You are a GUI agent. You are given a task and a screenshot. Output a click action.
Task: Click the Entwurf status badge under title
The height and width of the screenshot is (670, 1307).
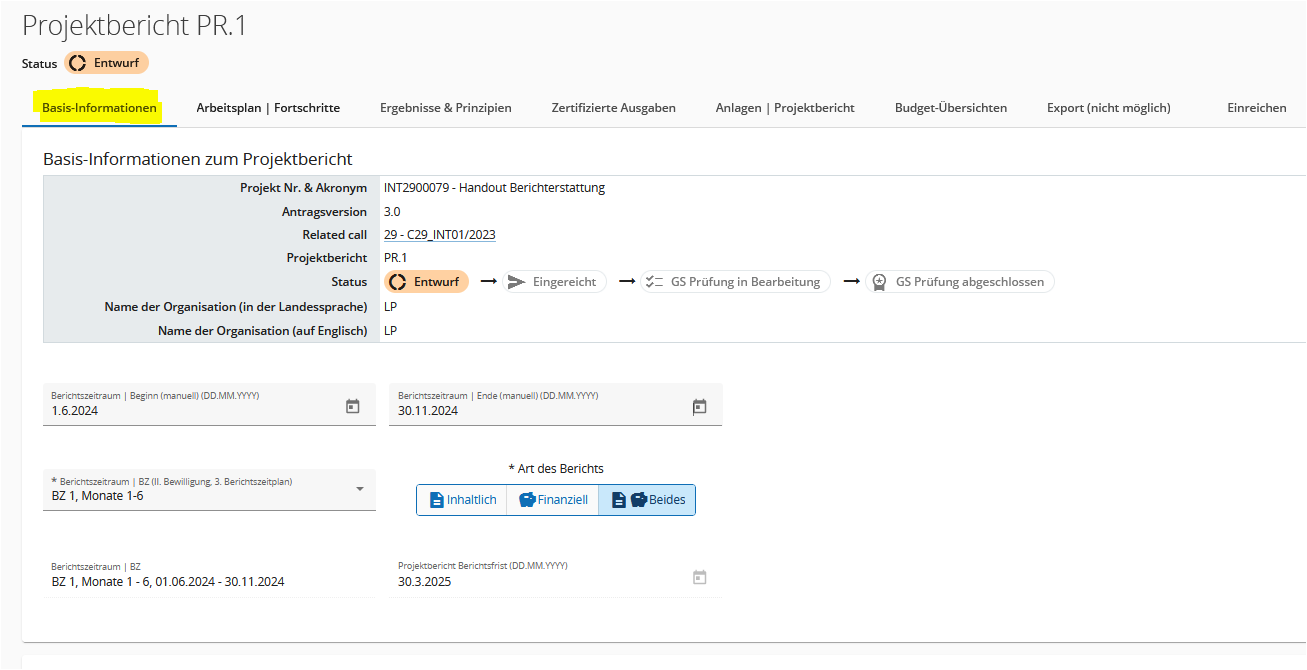(x=107, y=63)
